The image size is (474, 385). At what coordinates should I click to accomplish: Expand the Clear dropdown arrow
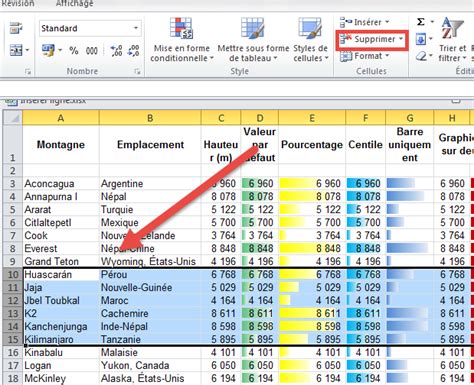(x=431, y=56)
